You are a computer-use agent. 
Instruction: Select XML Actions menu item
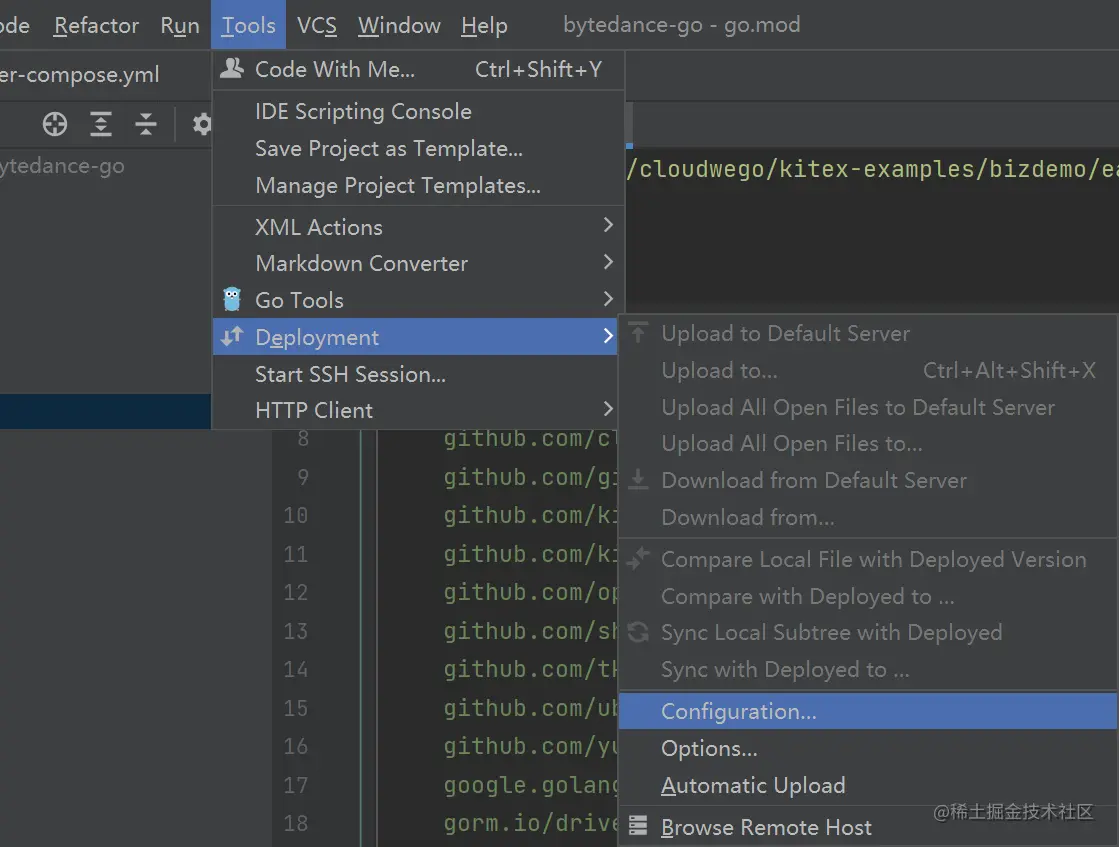tap(418, 227)
